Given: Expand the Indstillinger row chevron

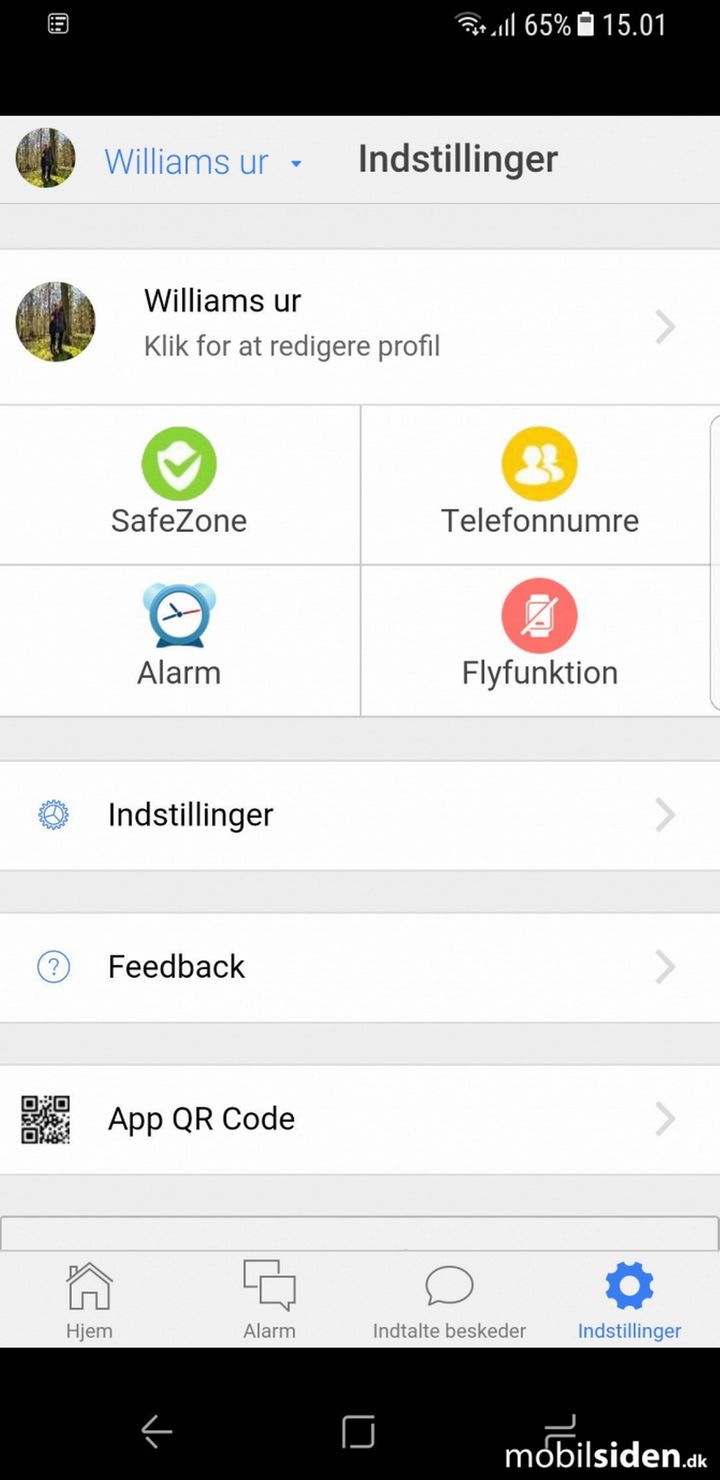Looking at the screenshot, I should pos(665,815).
